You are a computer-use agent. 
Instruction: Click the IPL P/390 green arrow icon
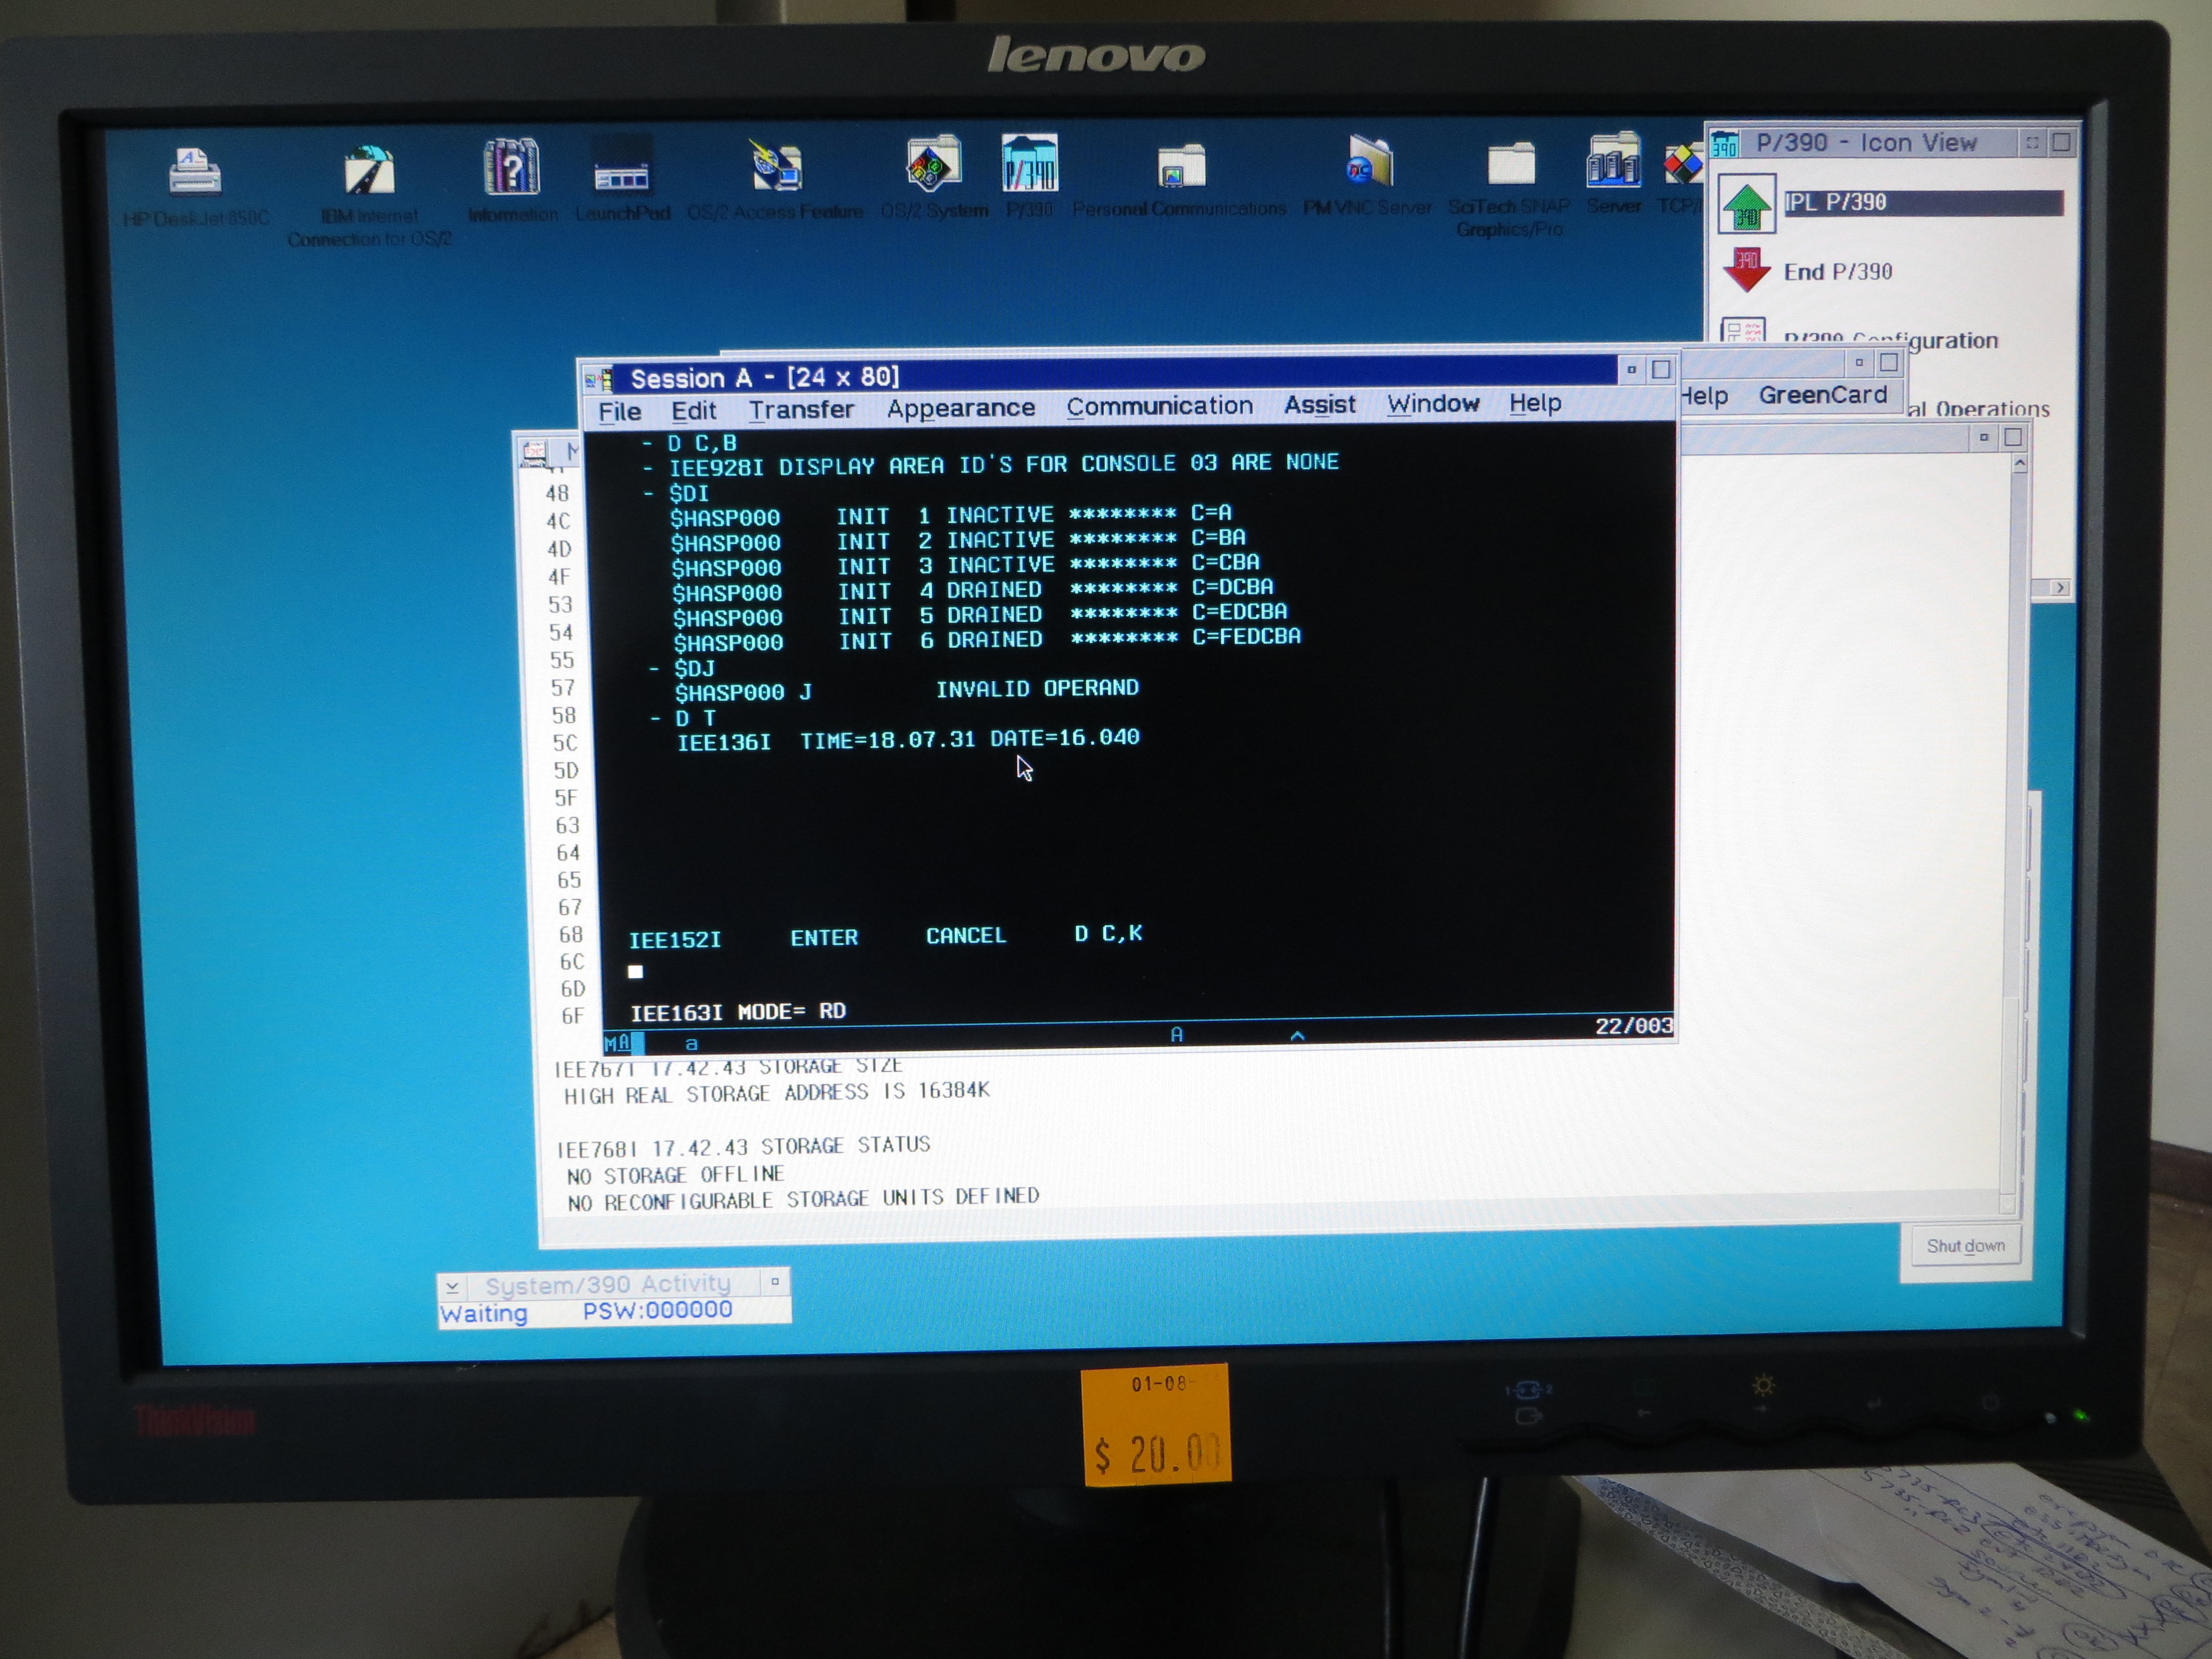tap(1746, 204)
